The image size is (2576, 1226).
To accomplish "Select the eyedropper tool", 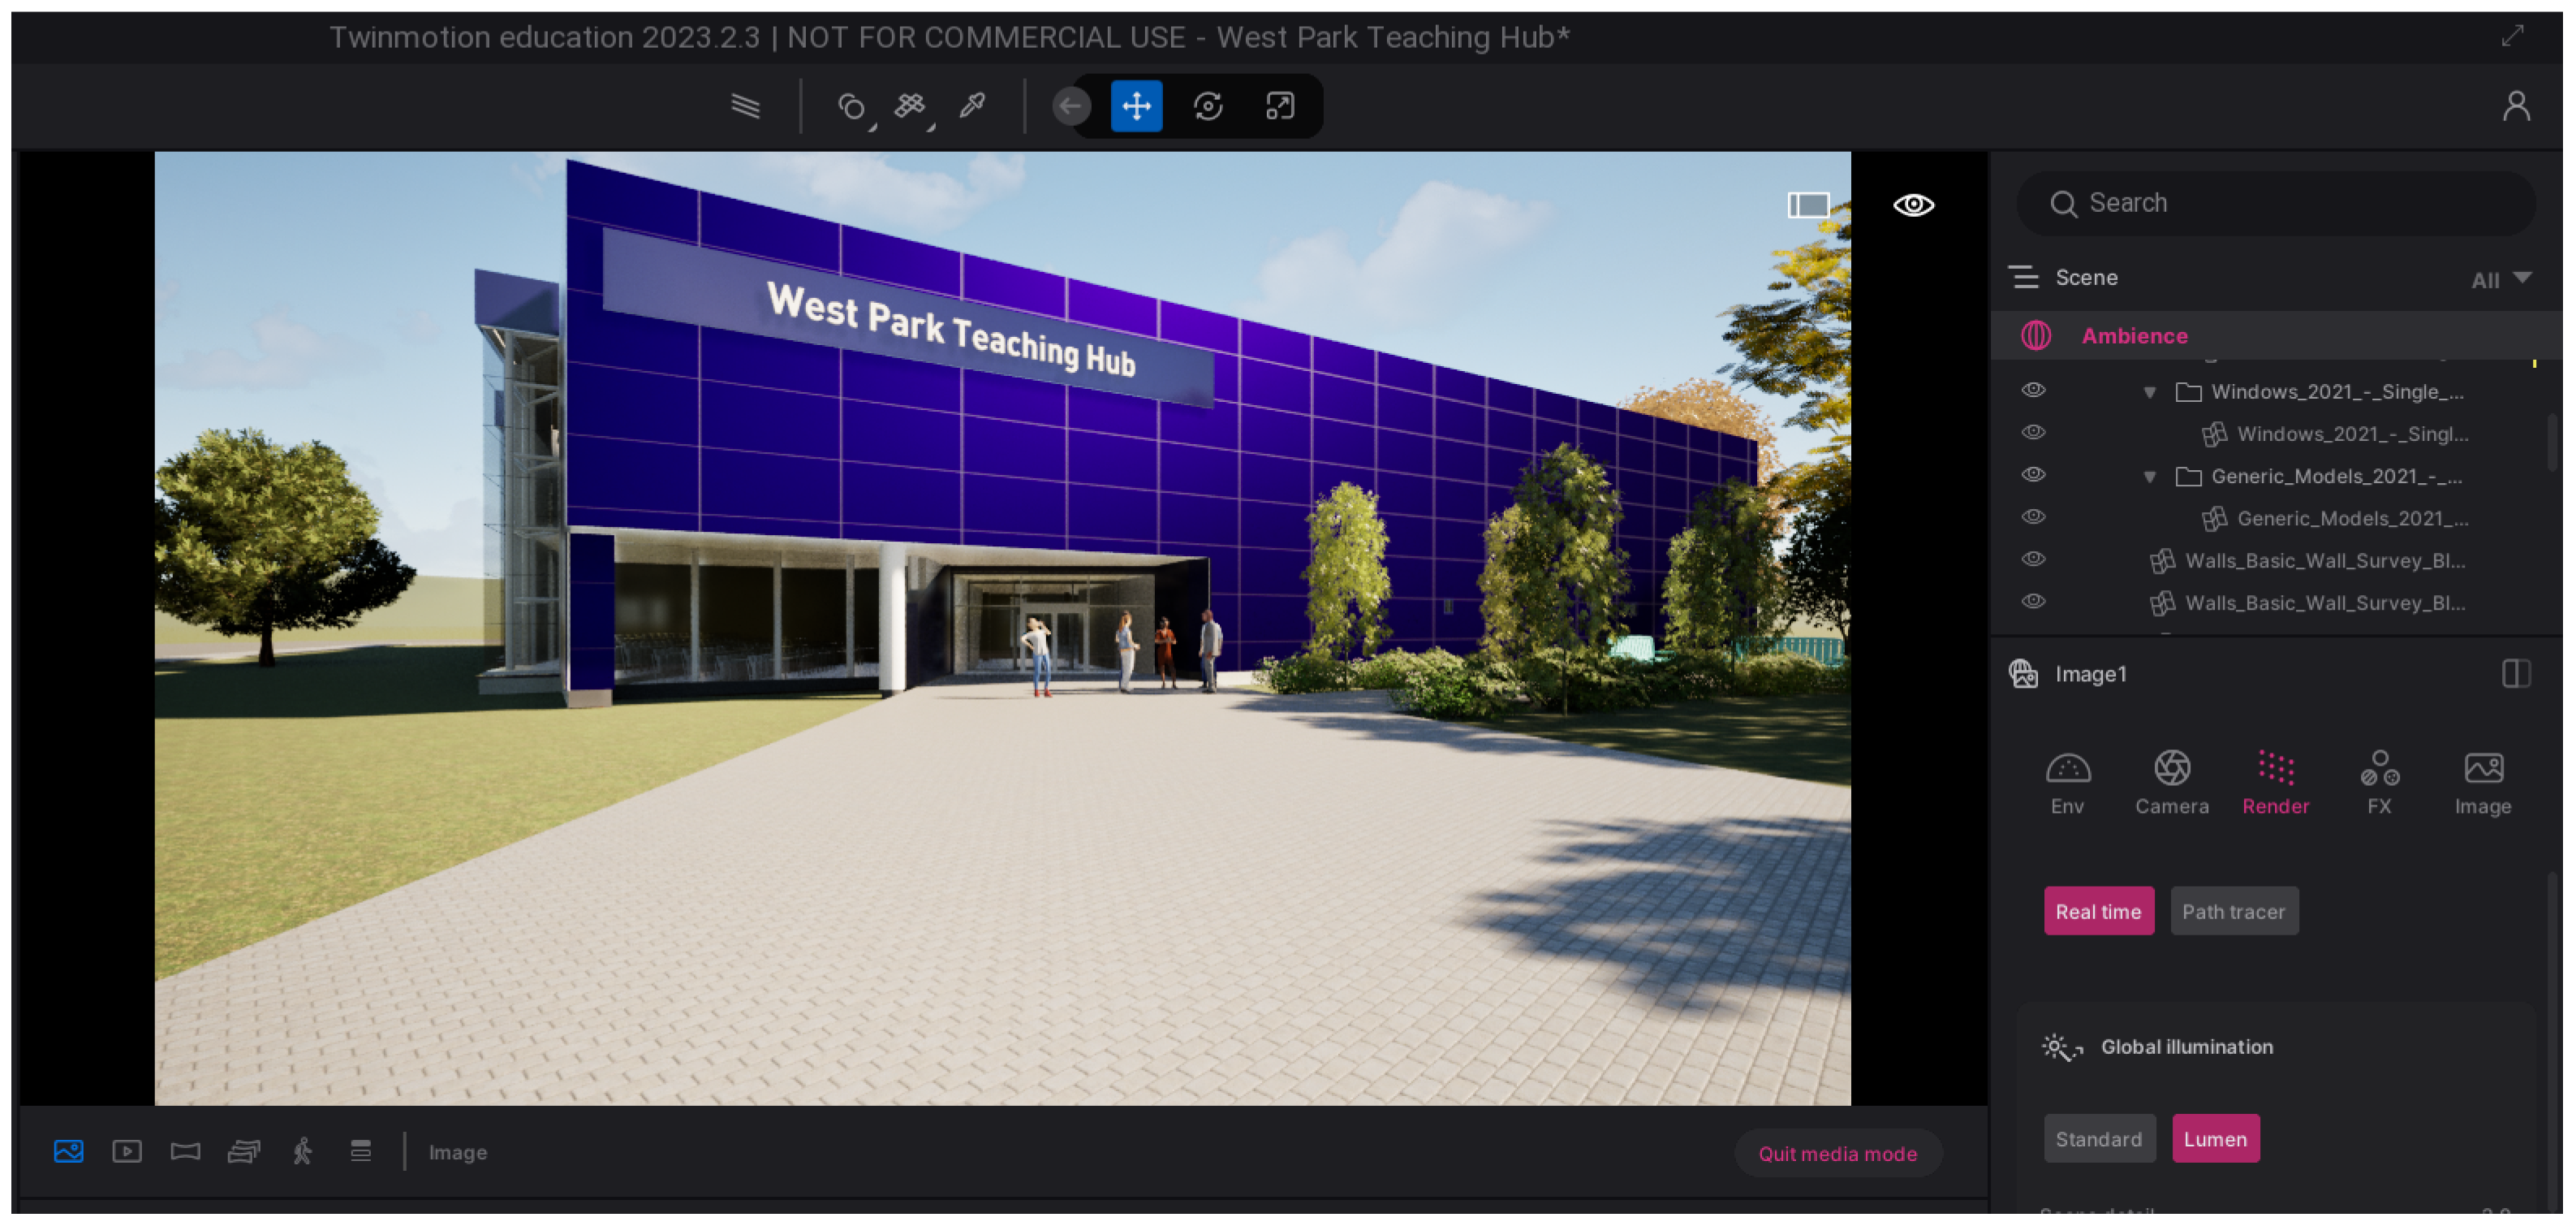I will click(x=972, y=106).
